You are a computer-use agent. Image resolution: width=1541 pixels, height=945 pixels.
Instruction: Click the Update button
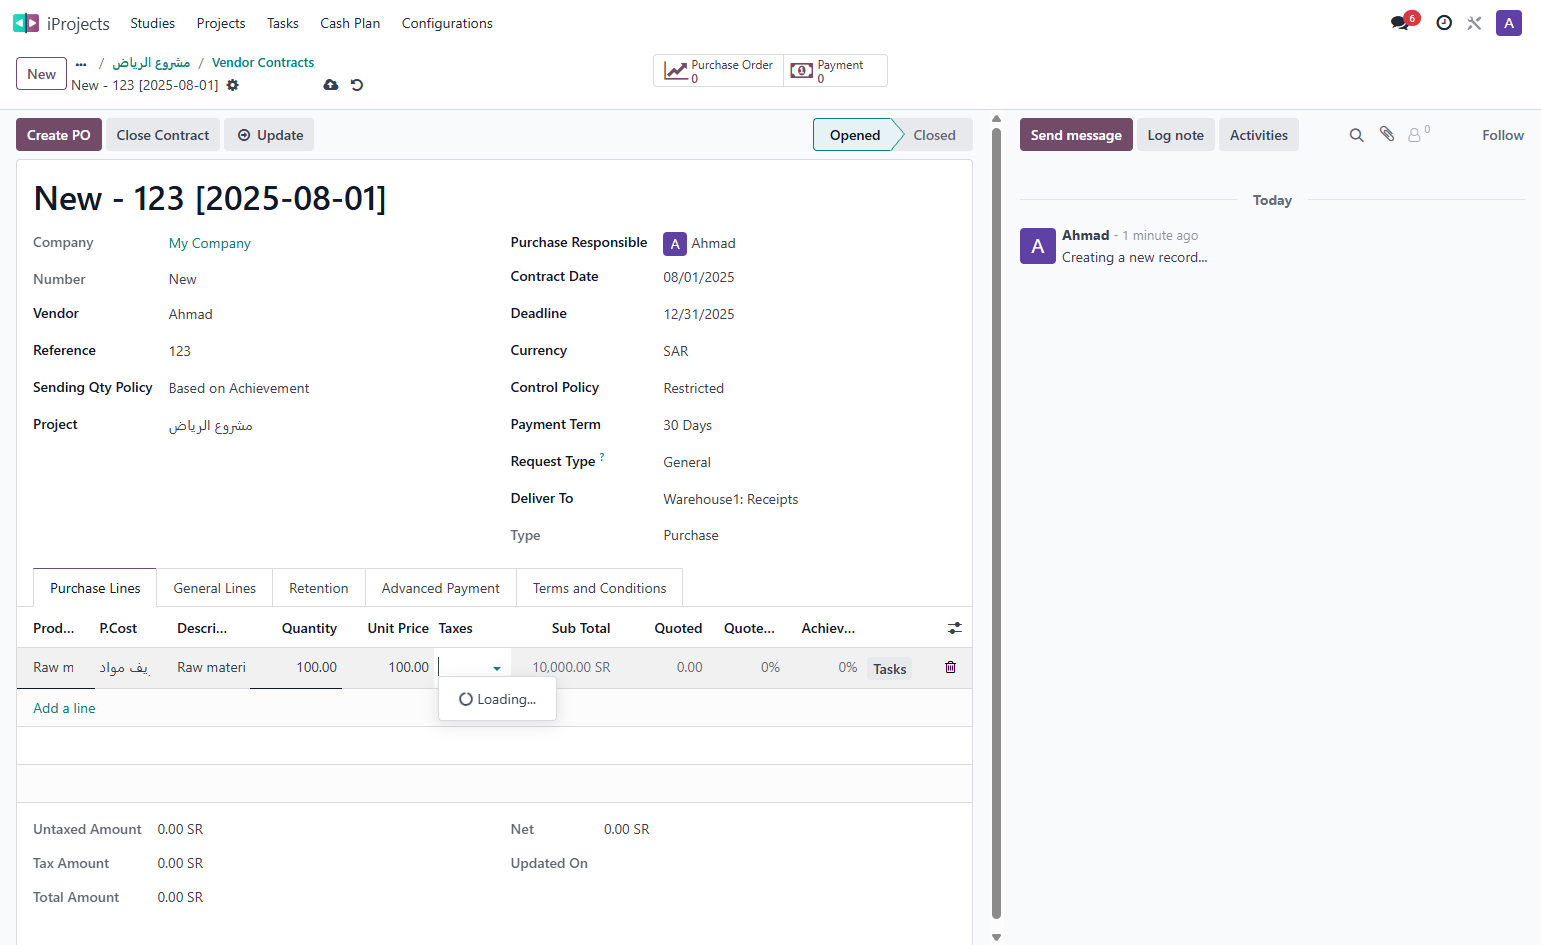tap(269, 135)
